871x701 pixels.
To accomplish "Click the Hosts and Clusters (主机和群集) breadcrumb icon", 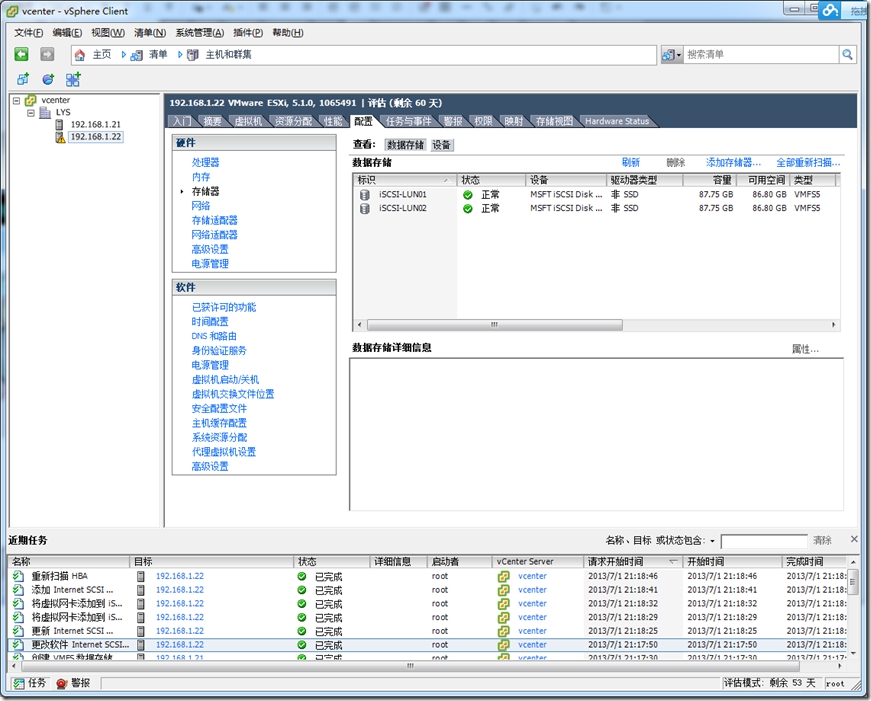I will tap(193, 55).
